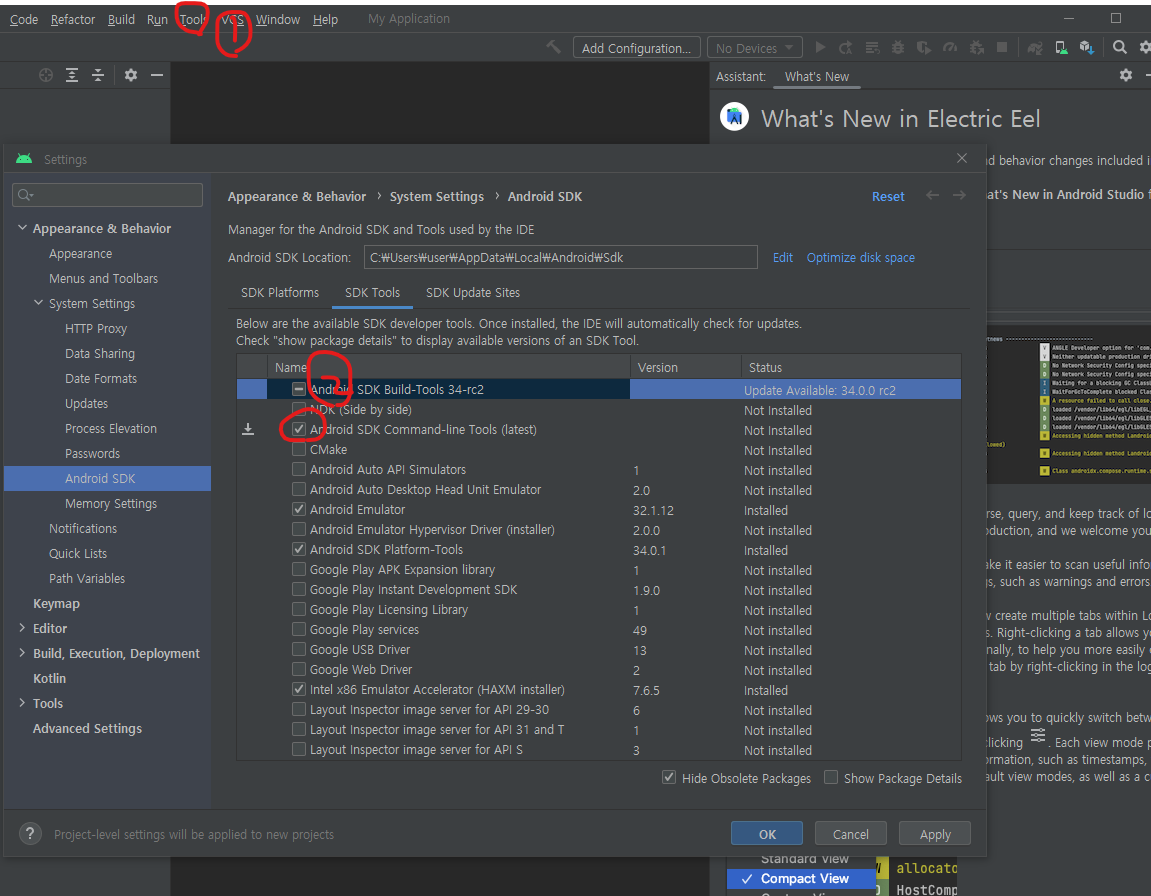
Task: Click the Make Project hammer icon
Action: [x=553, y=48]
